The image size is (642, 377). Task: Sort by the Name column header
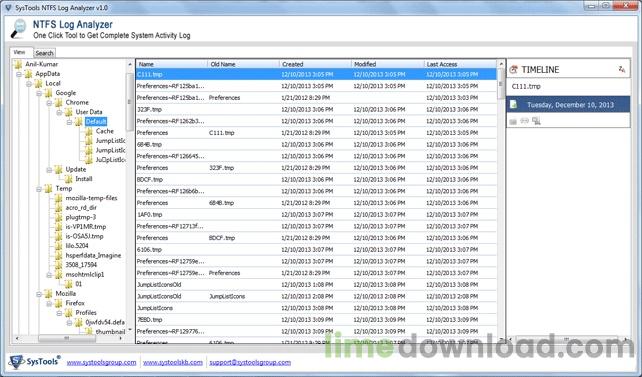[172, 64]
